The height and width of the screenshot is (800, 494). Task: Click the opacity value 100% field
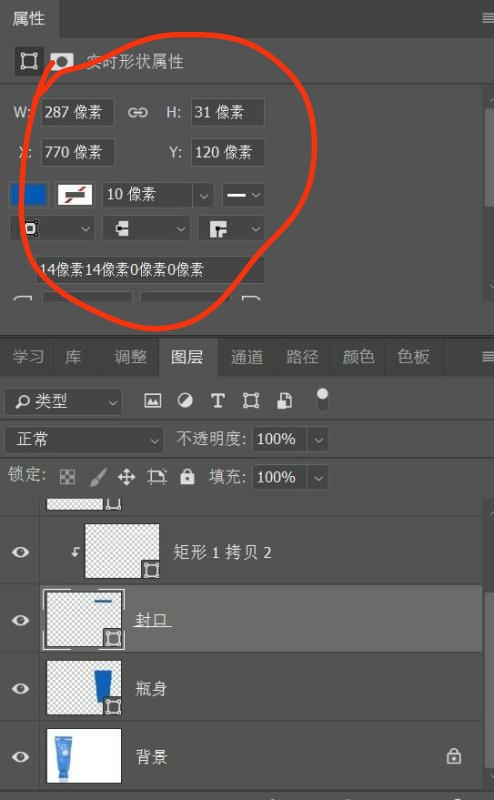280,439
